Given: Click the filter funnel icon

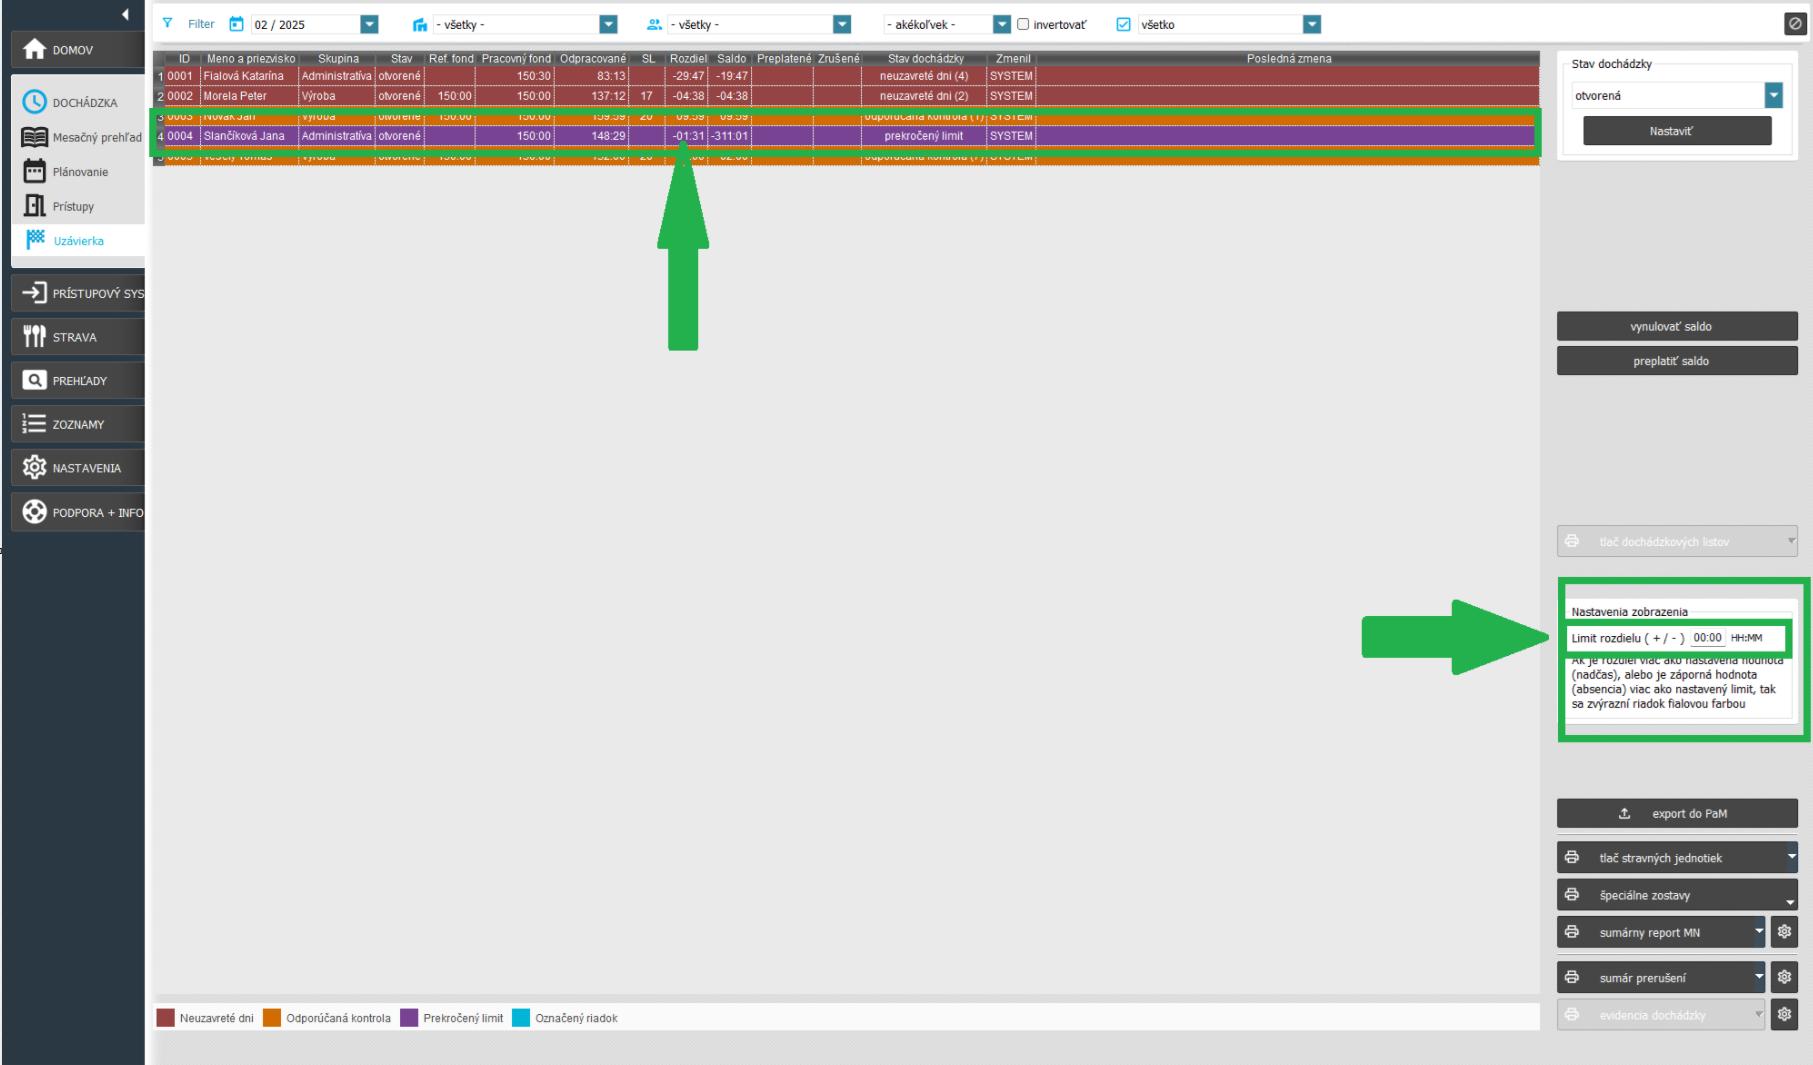Looking at the screenshot, I should click(x=167, y=24).
